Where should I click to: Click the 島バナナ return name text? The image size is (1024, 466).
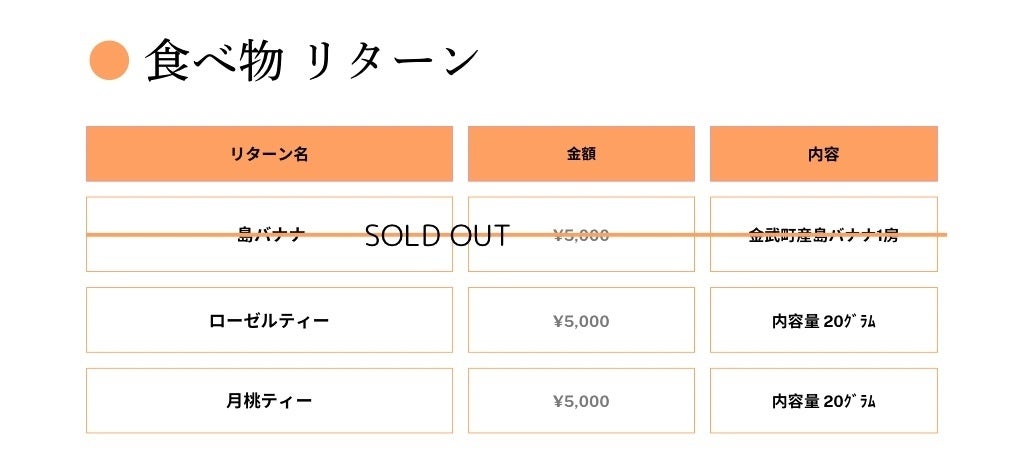(270, 236)
